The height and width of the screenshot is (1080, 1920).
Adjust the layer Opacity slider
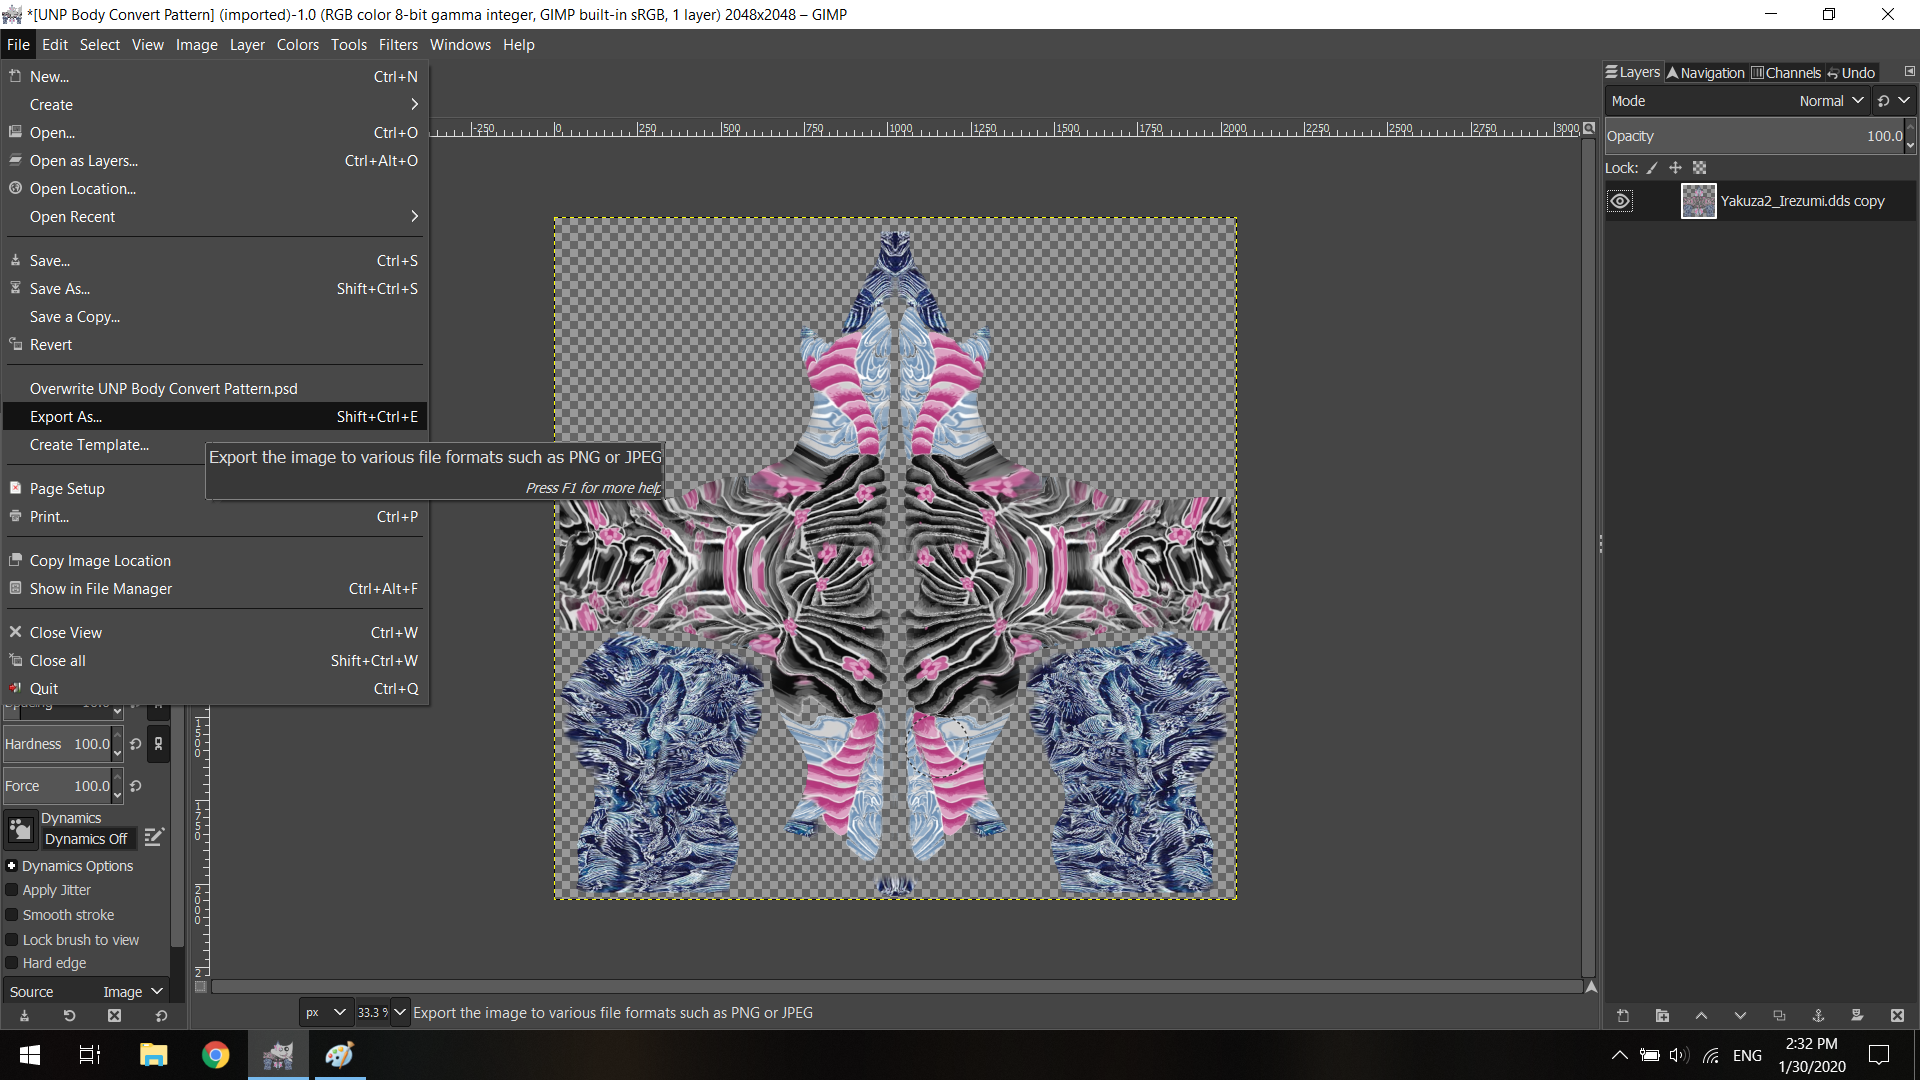point(1755,136)
